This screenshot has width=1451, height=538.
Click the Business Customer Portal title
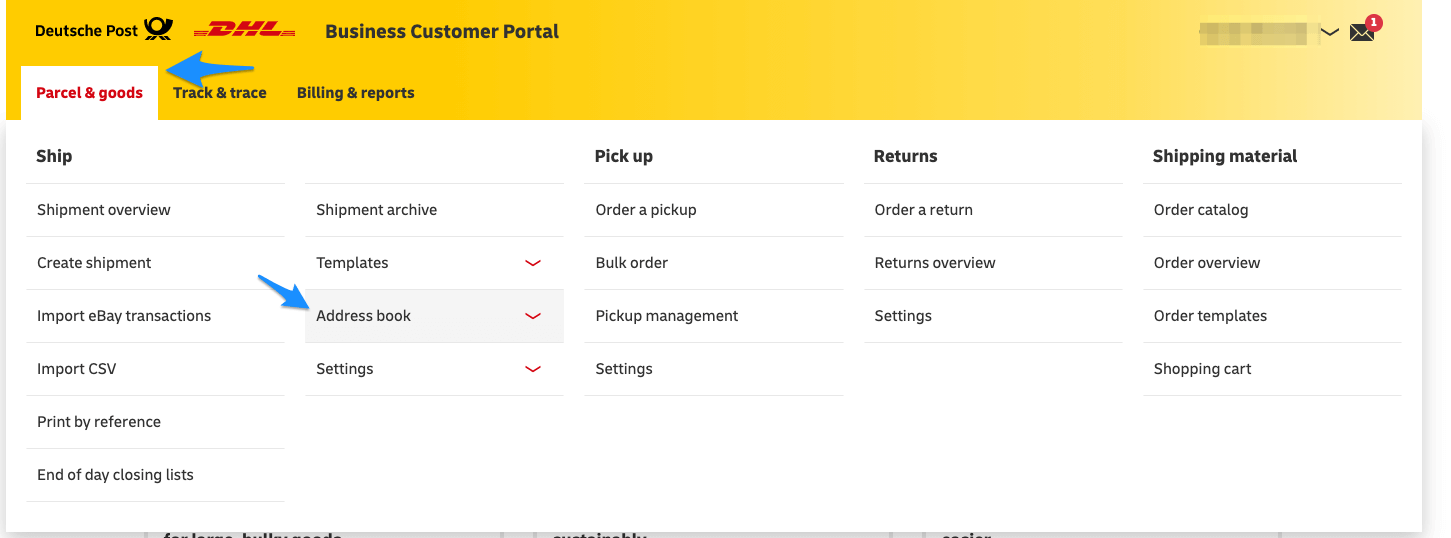click(x=442, y=31)
